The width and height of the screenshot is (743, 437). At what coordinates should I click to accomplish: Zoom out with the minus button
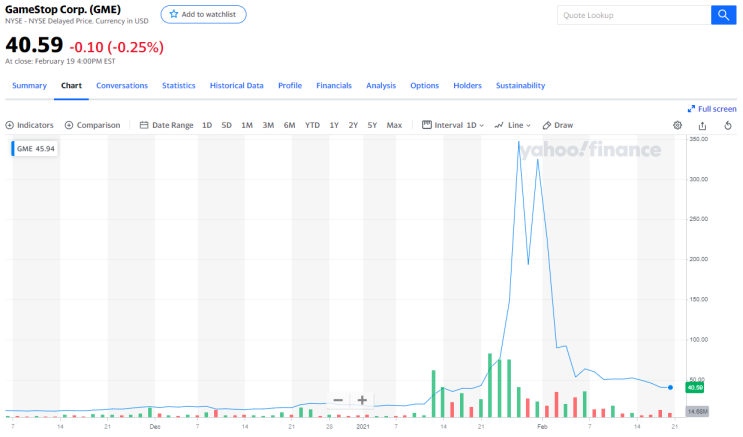(x=338, y=400)
